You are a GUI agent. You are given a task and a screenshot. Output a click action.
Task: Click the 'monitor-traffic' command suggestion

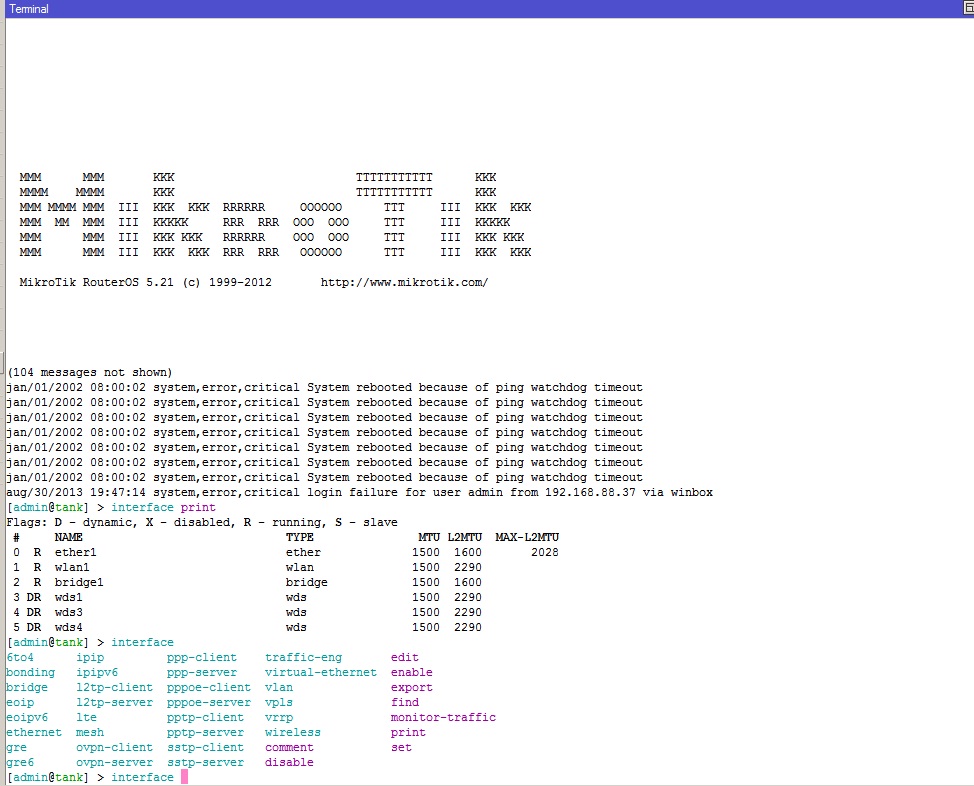click(x=443, y=717)
